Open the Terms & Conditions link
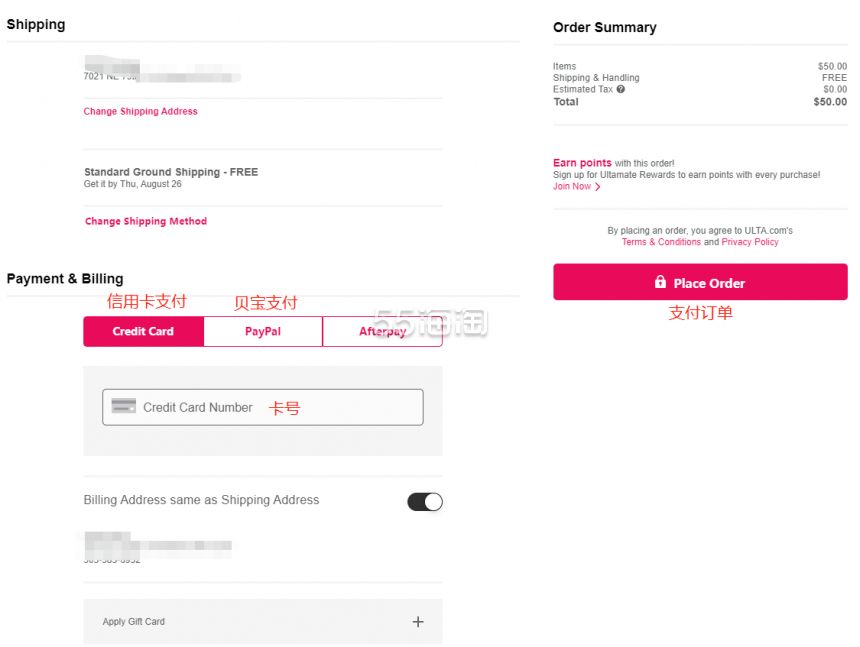The image size is (860, 647). click(x=661, y=242)
